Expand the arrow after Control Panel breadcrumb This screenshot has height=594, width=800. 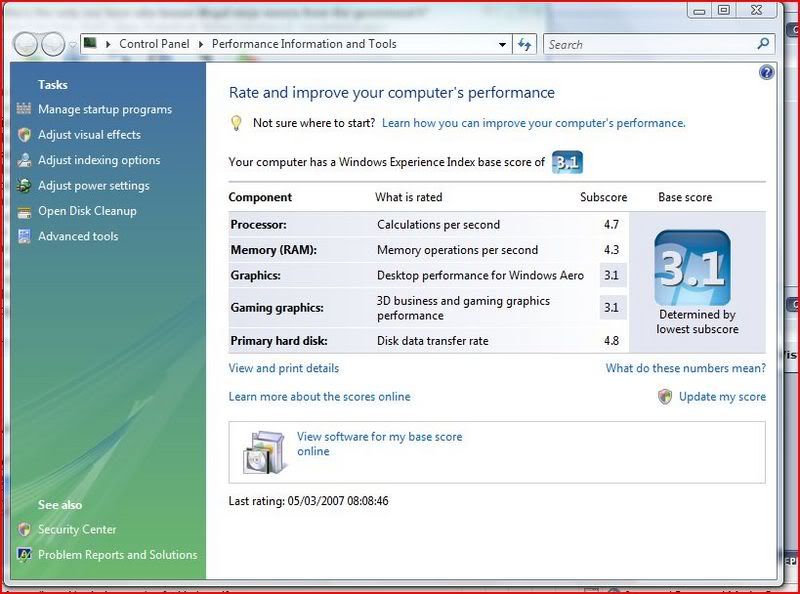coord(201,44)
